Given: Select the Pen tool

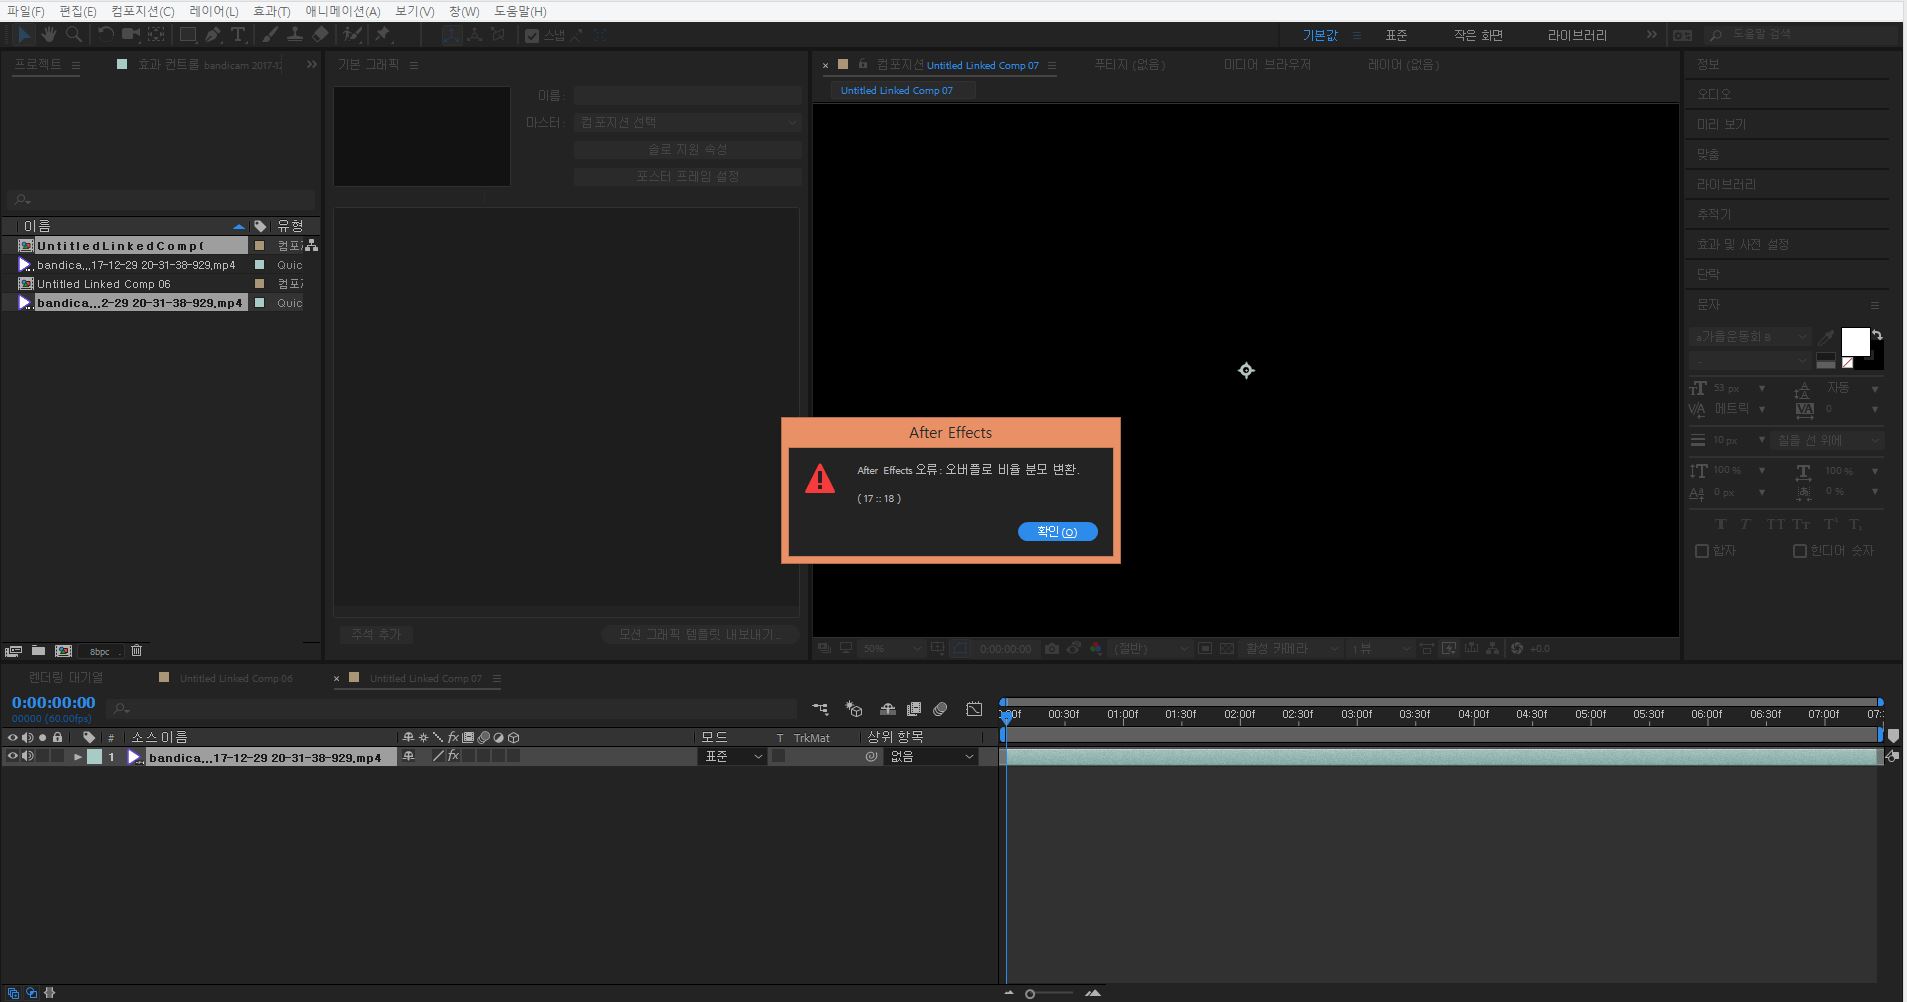Looking at the screenshot, I should (213, 35).
